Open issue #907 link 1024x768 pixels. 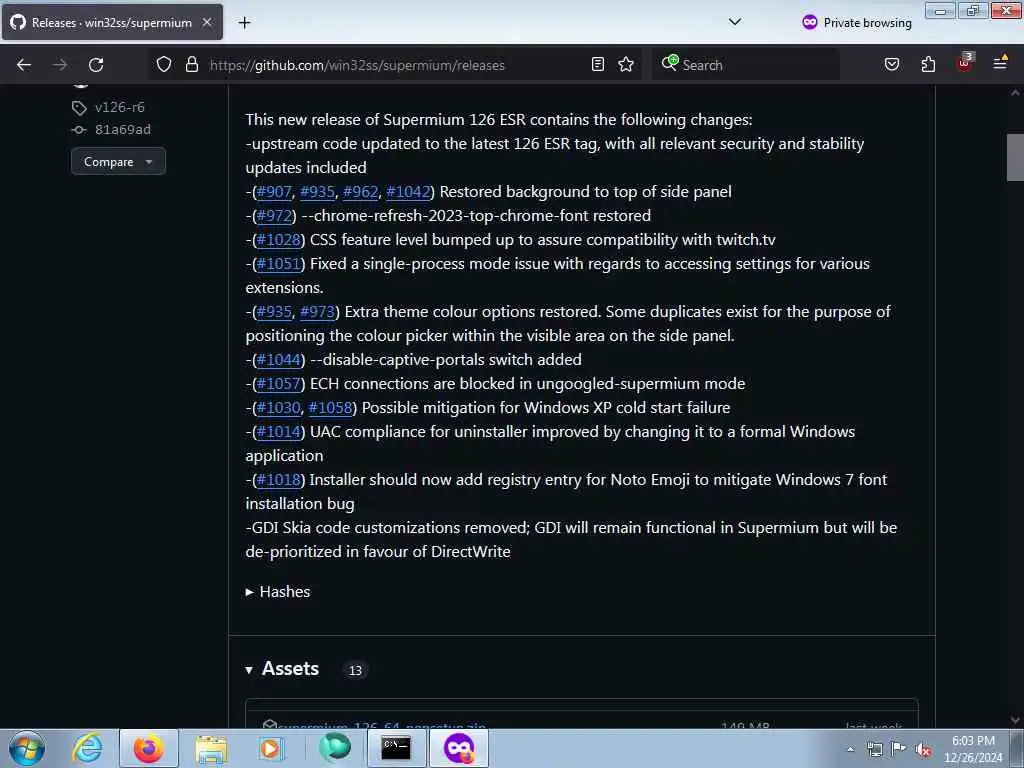pyautogui.click(x=274, y=192)
